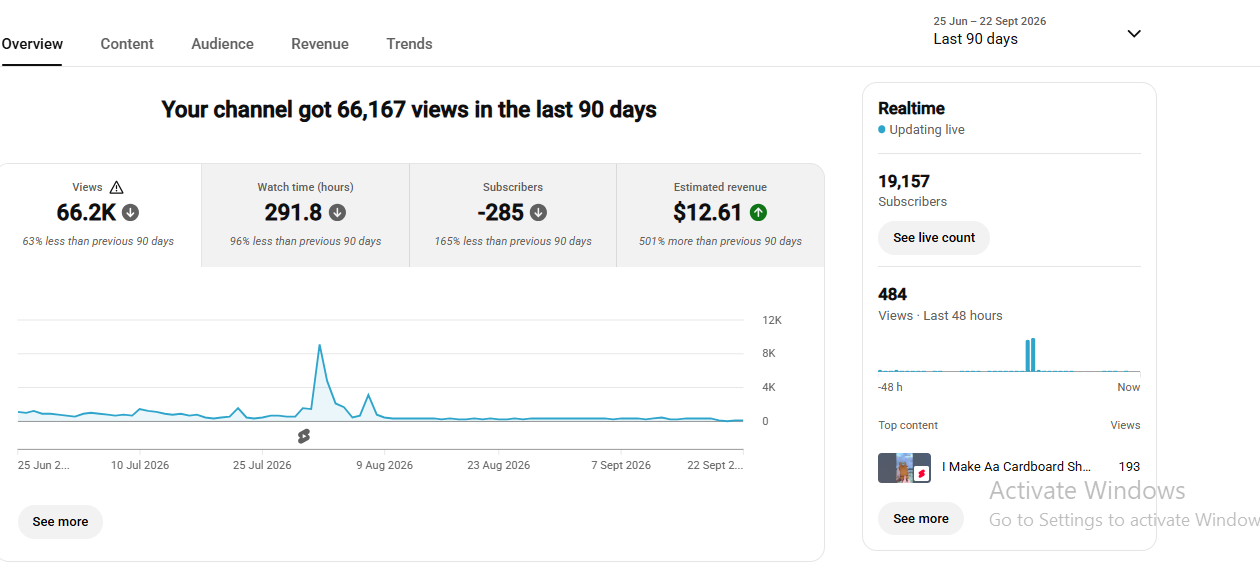Click the Shorts badge on the video thumbnail

922,474
